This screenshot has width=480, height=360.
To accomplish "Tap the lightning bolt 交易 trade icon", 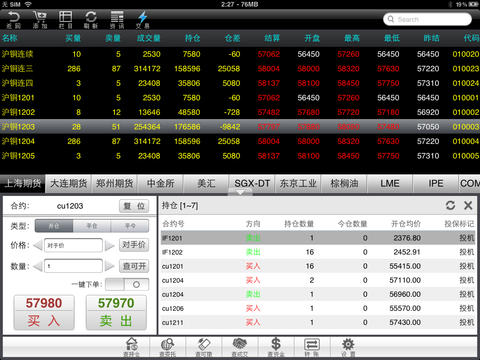I will tap(143, 20).
